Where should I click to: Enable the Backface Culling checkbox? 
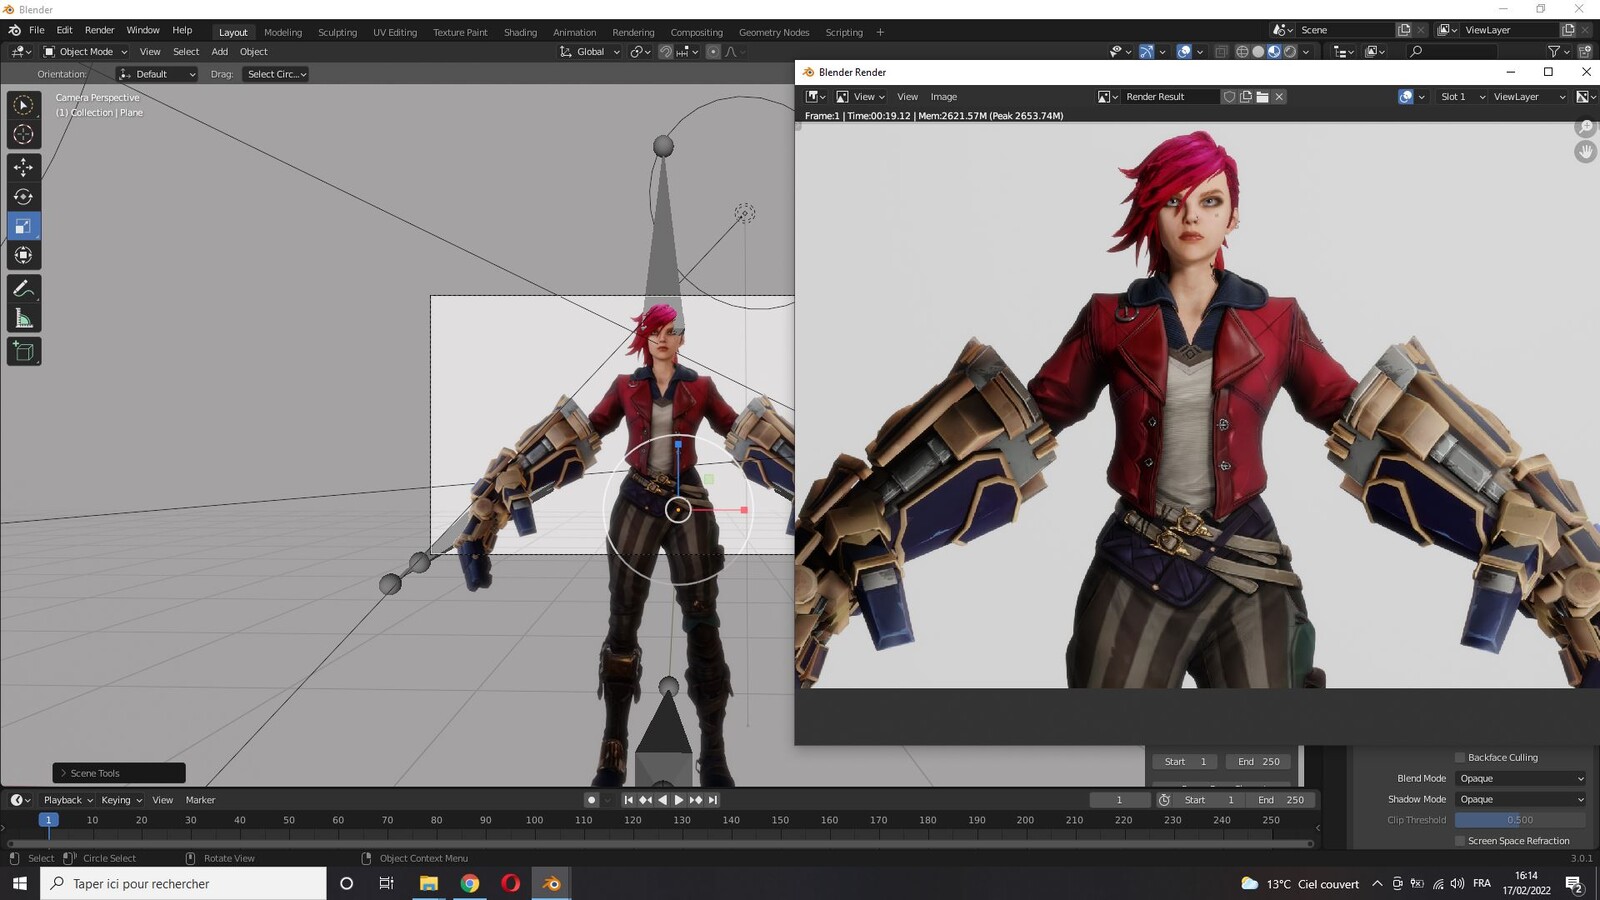pyautogui.click(x=1460, y=758)
